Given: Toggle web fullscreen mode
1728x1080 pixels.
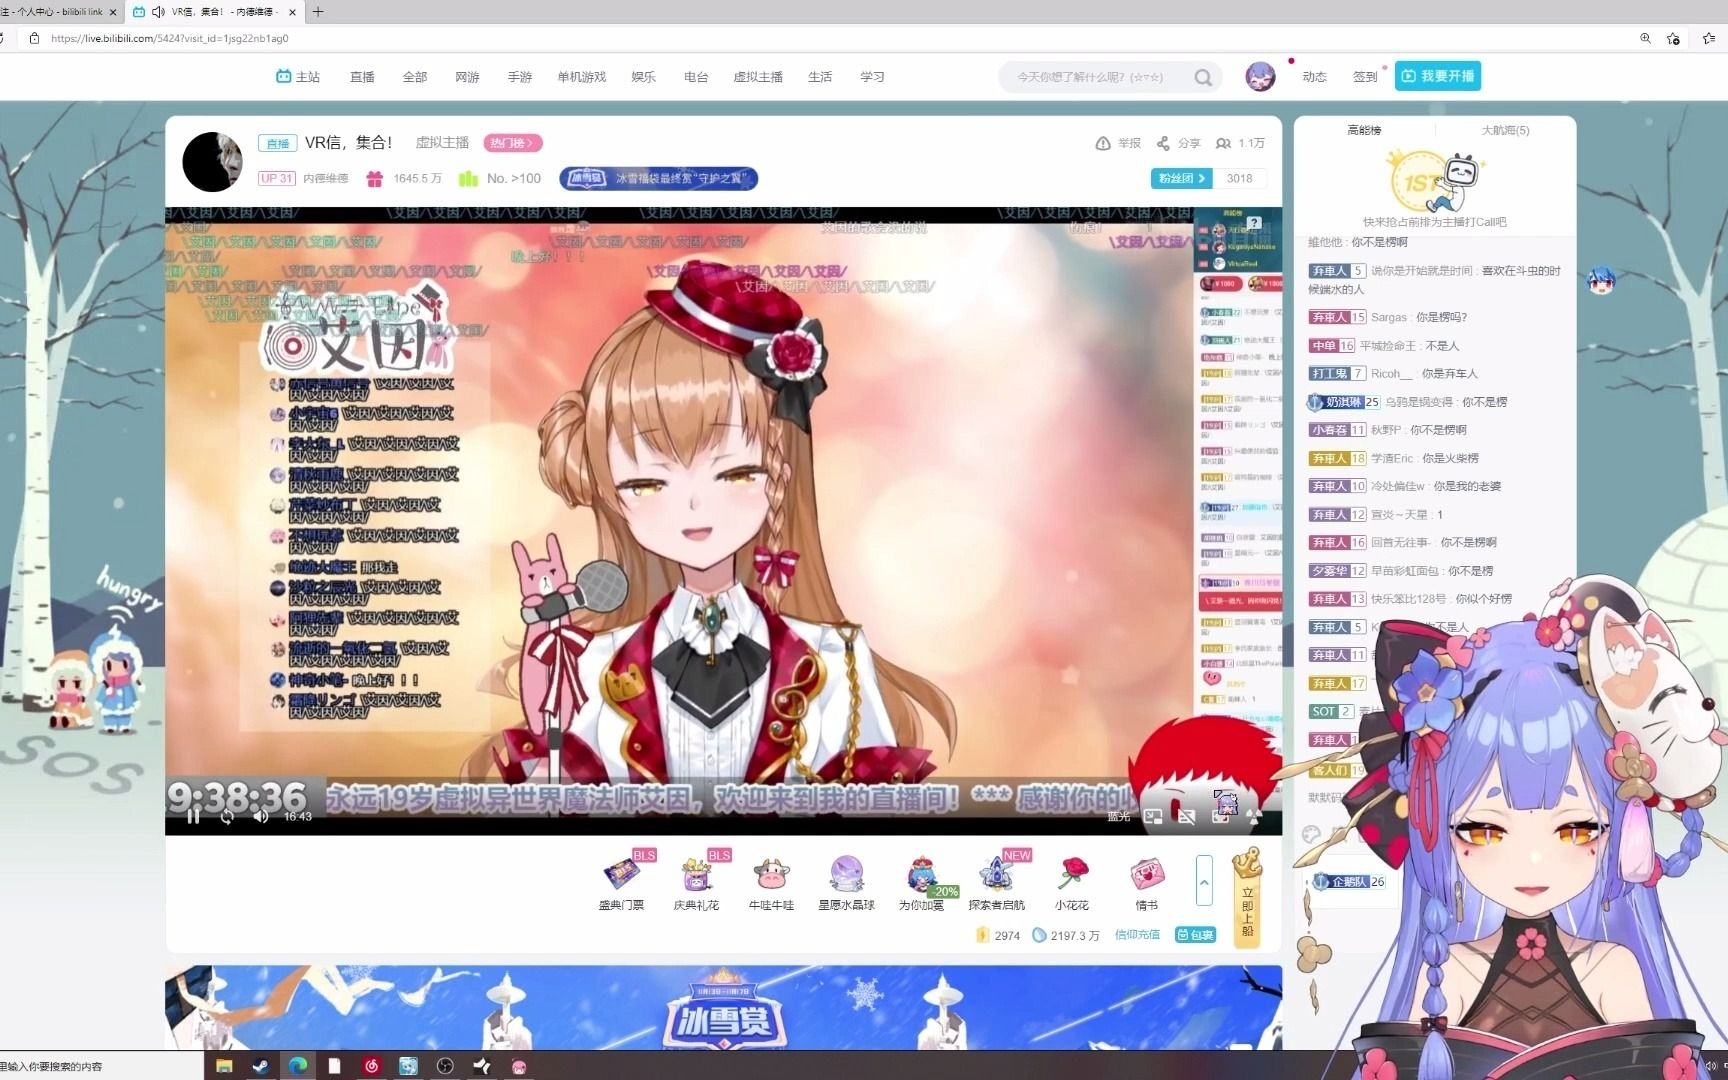Looking at the screenshot, I should [x=1221, y=817].
